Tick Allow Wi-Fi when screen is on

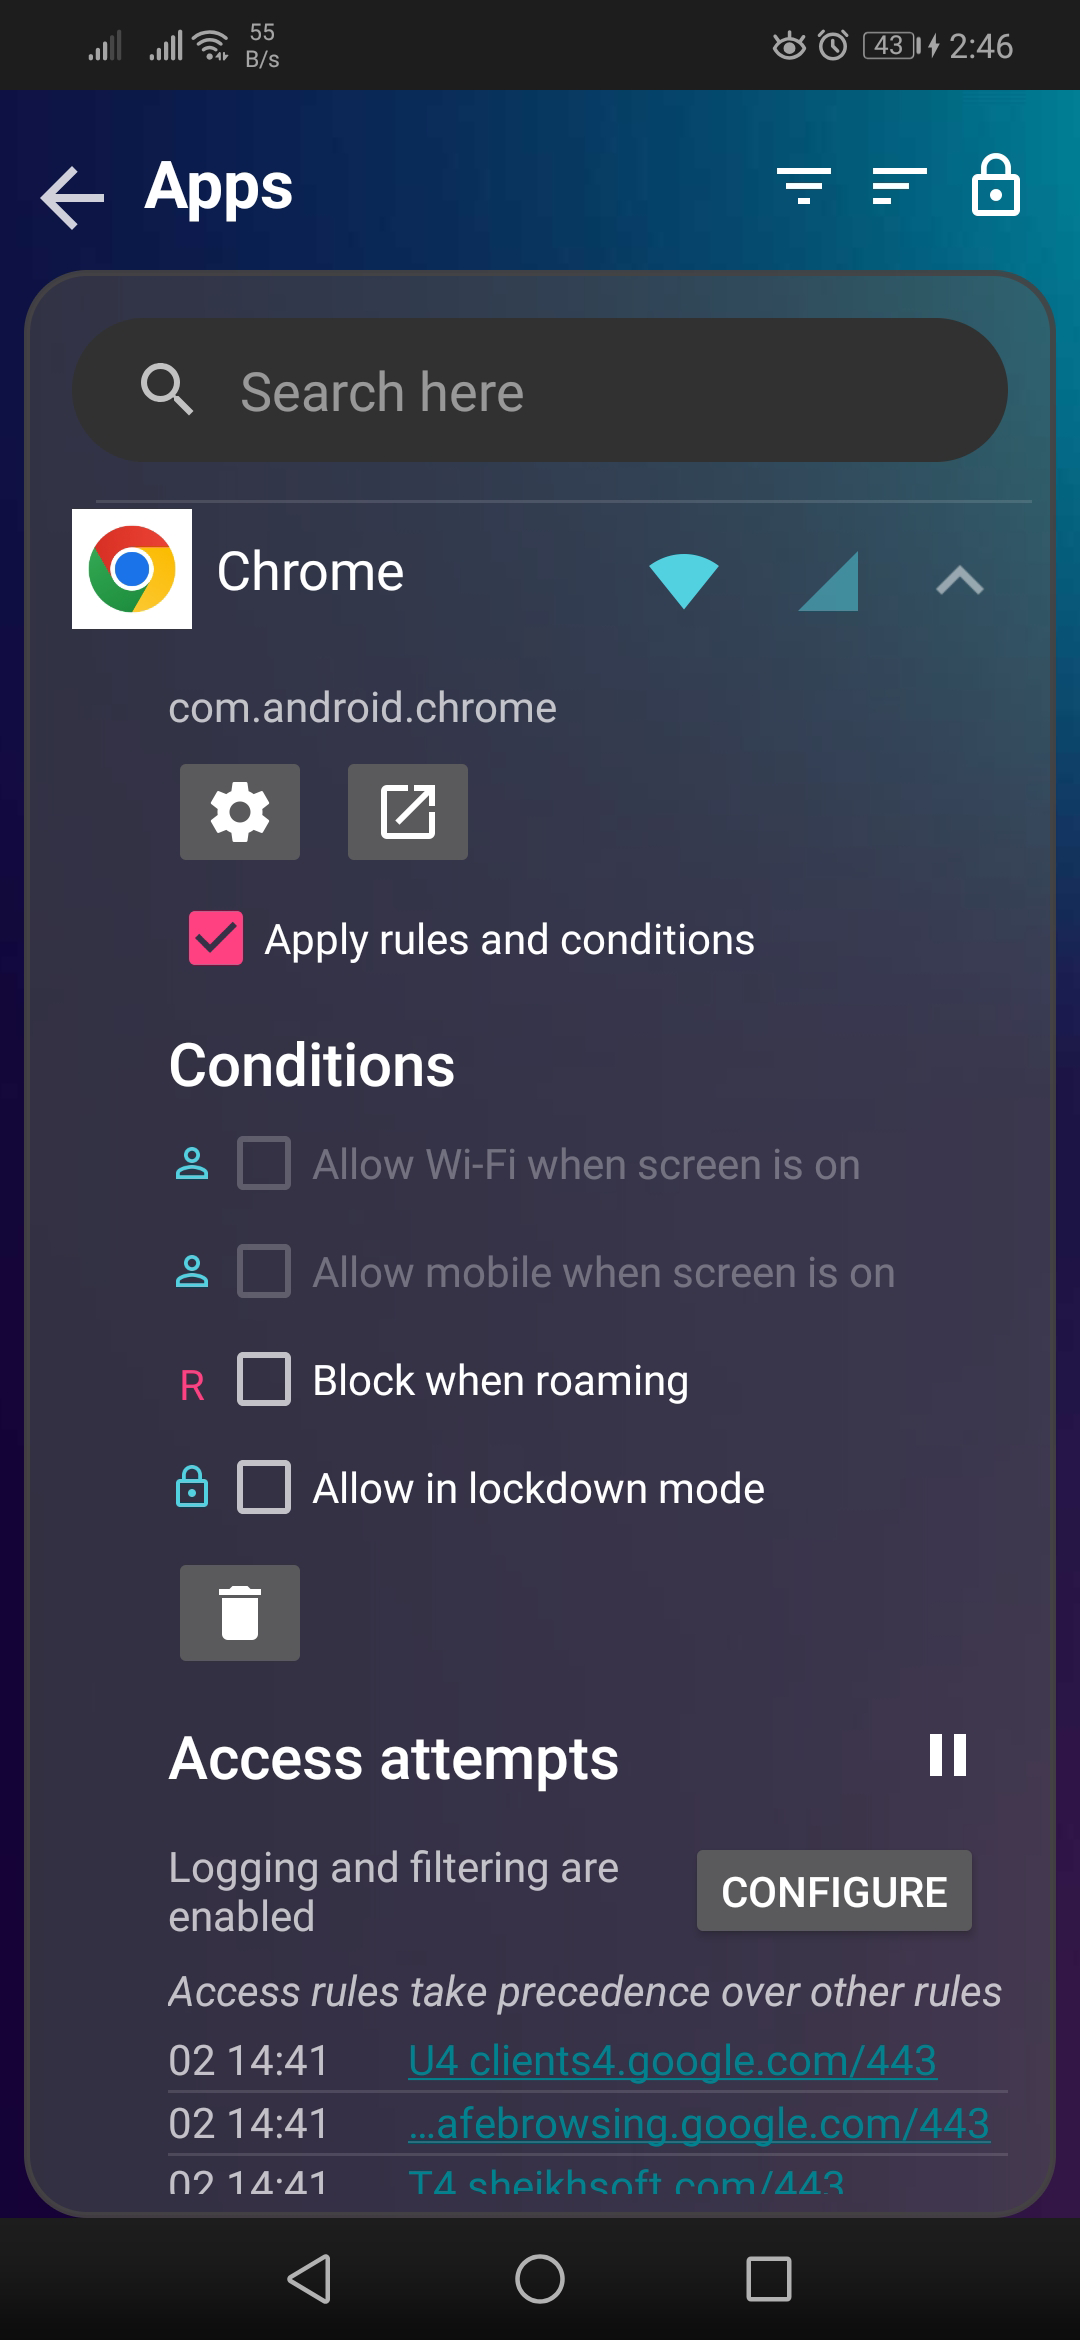coord(264,1163)
